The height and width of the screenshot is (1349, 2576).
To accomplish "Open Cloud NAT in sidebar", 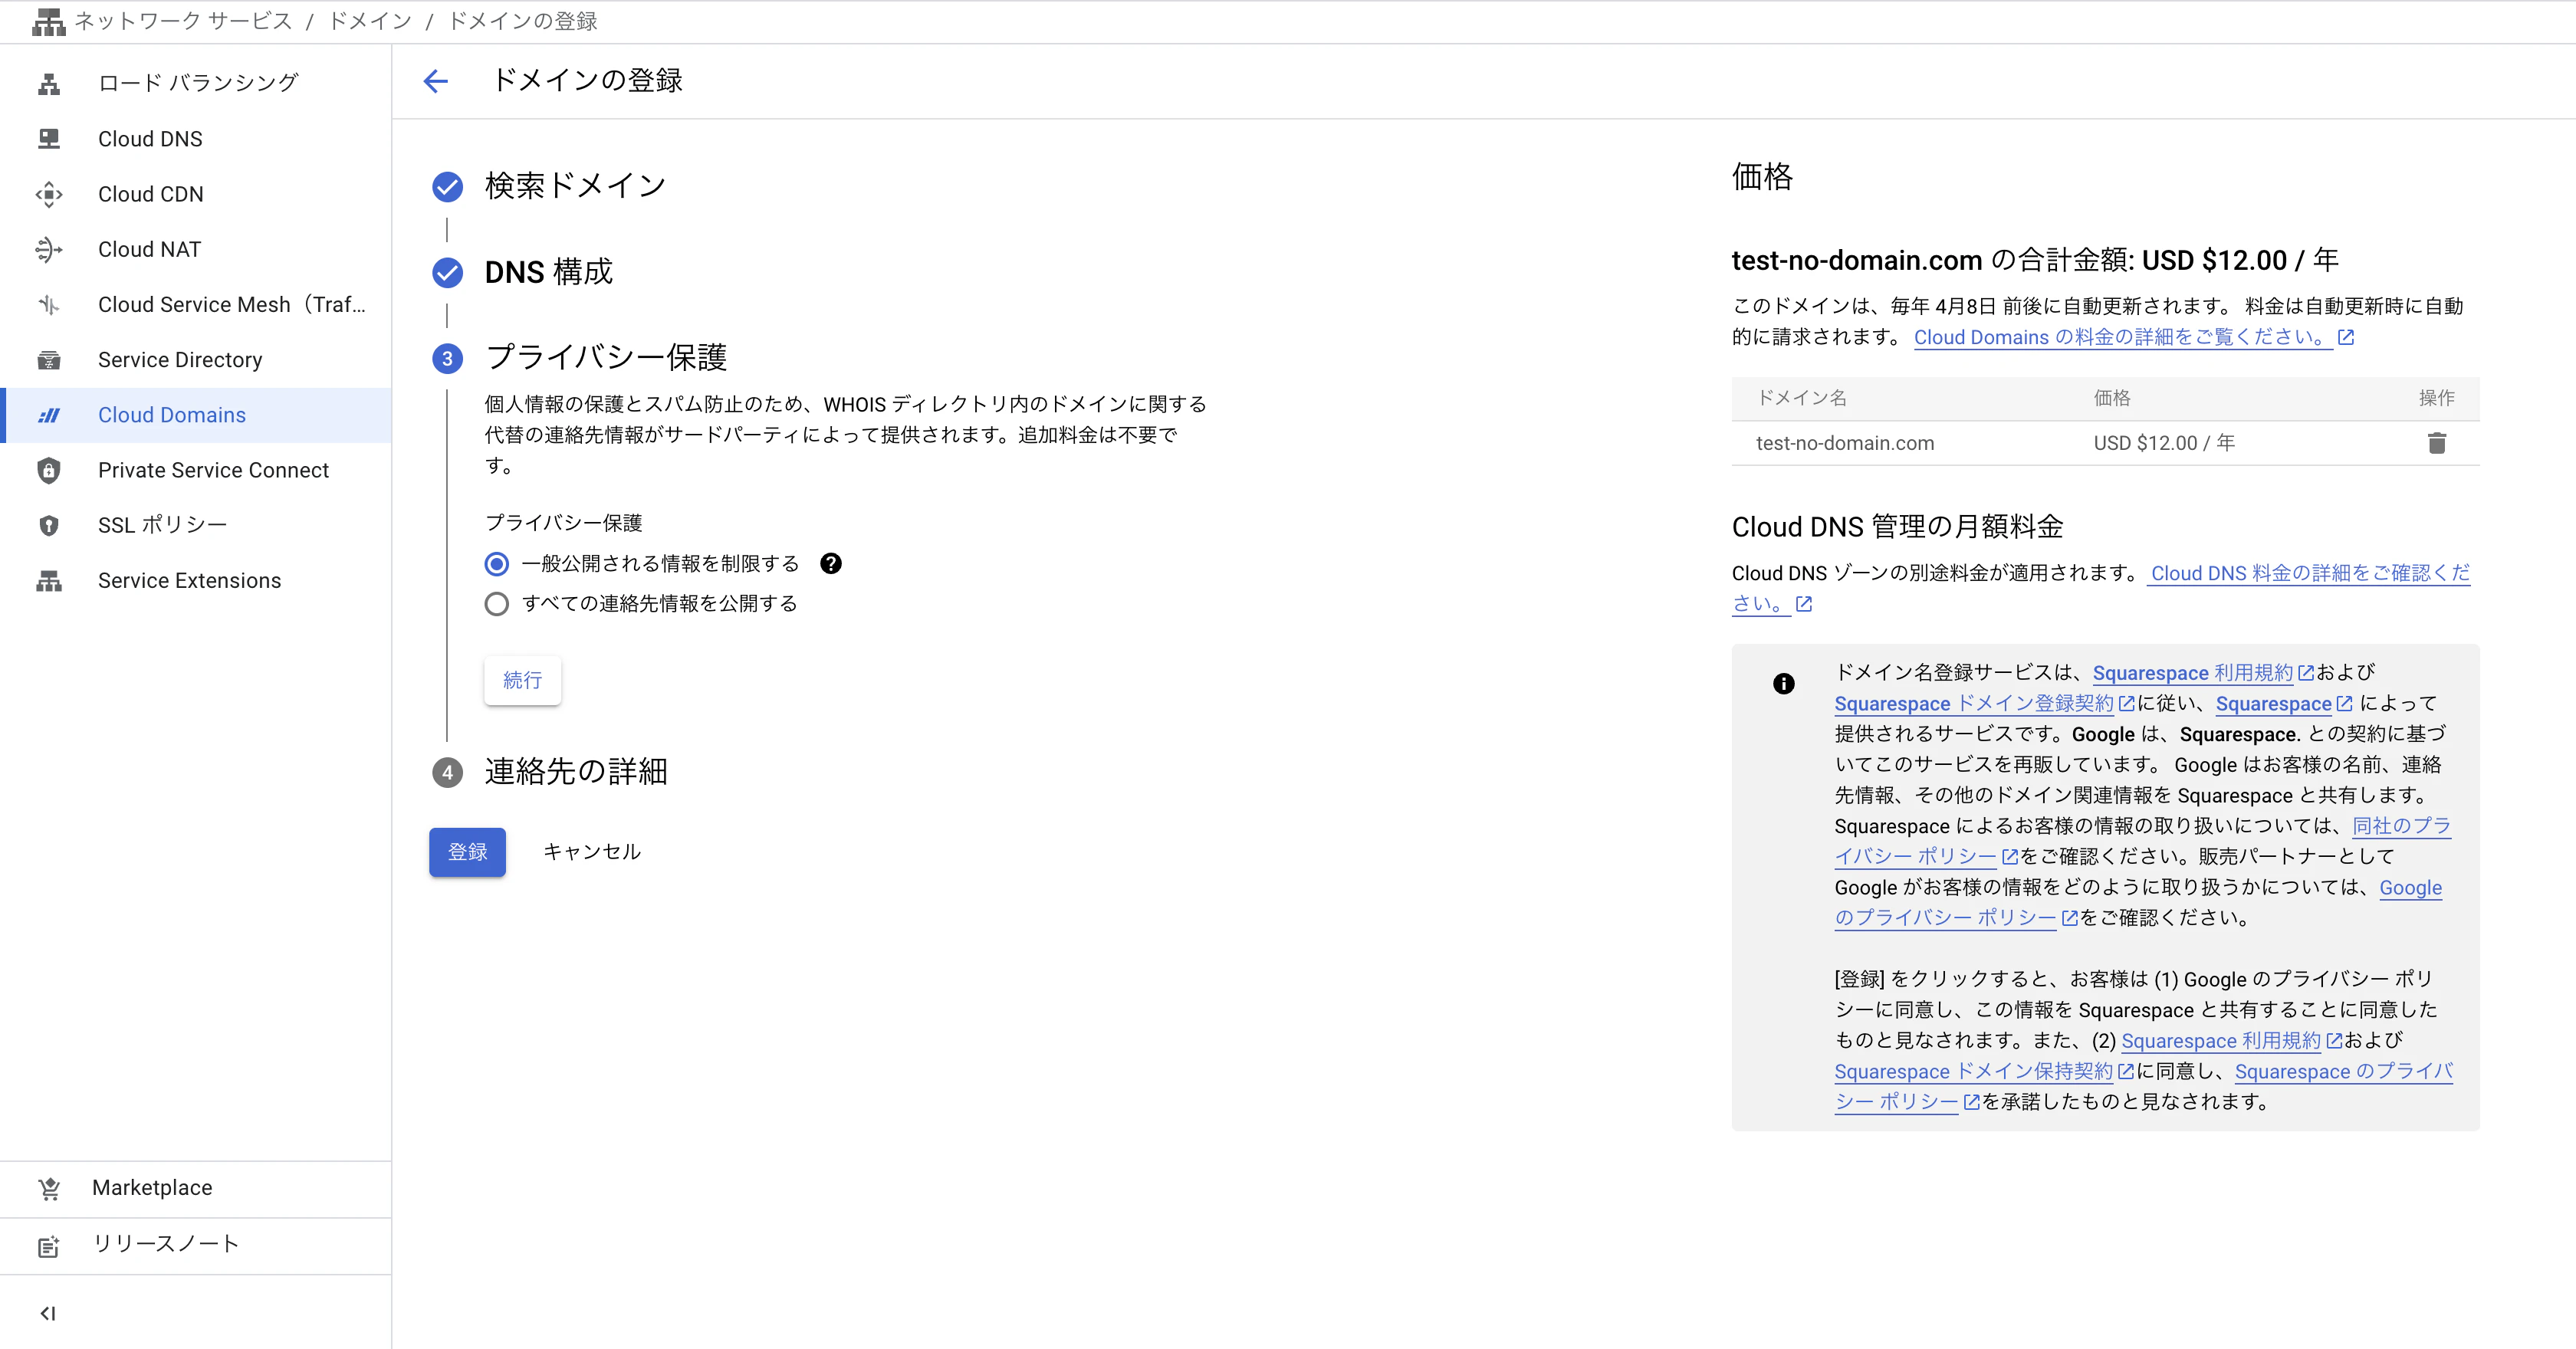I will point(196,249).
